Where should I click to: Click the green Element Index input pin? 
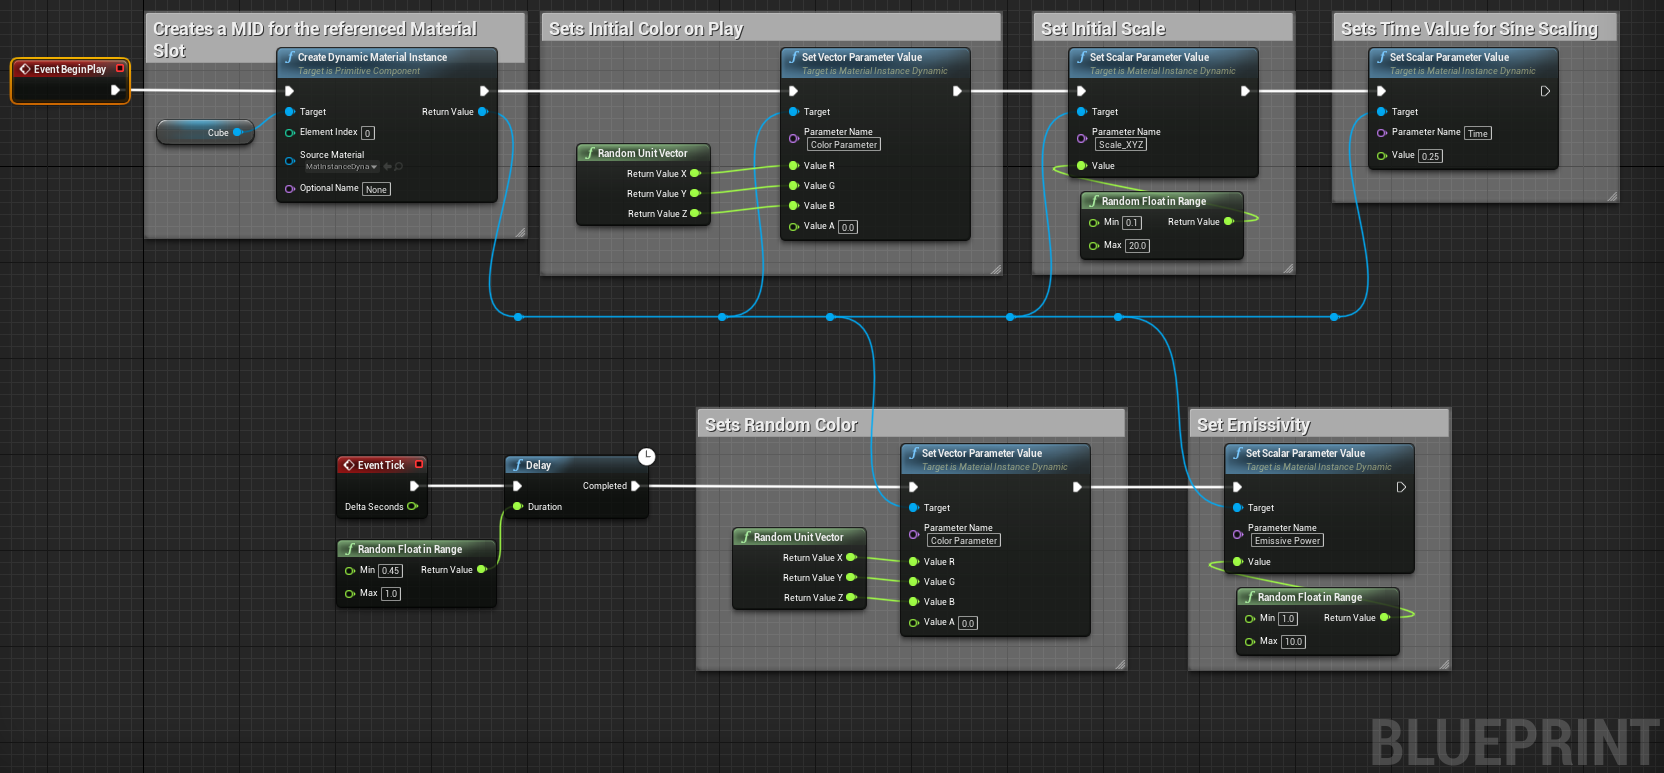pyautogui.click(x=290, y=132)
